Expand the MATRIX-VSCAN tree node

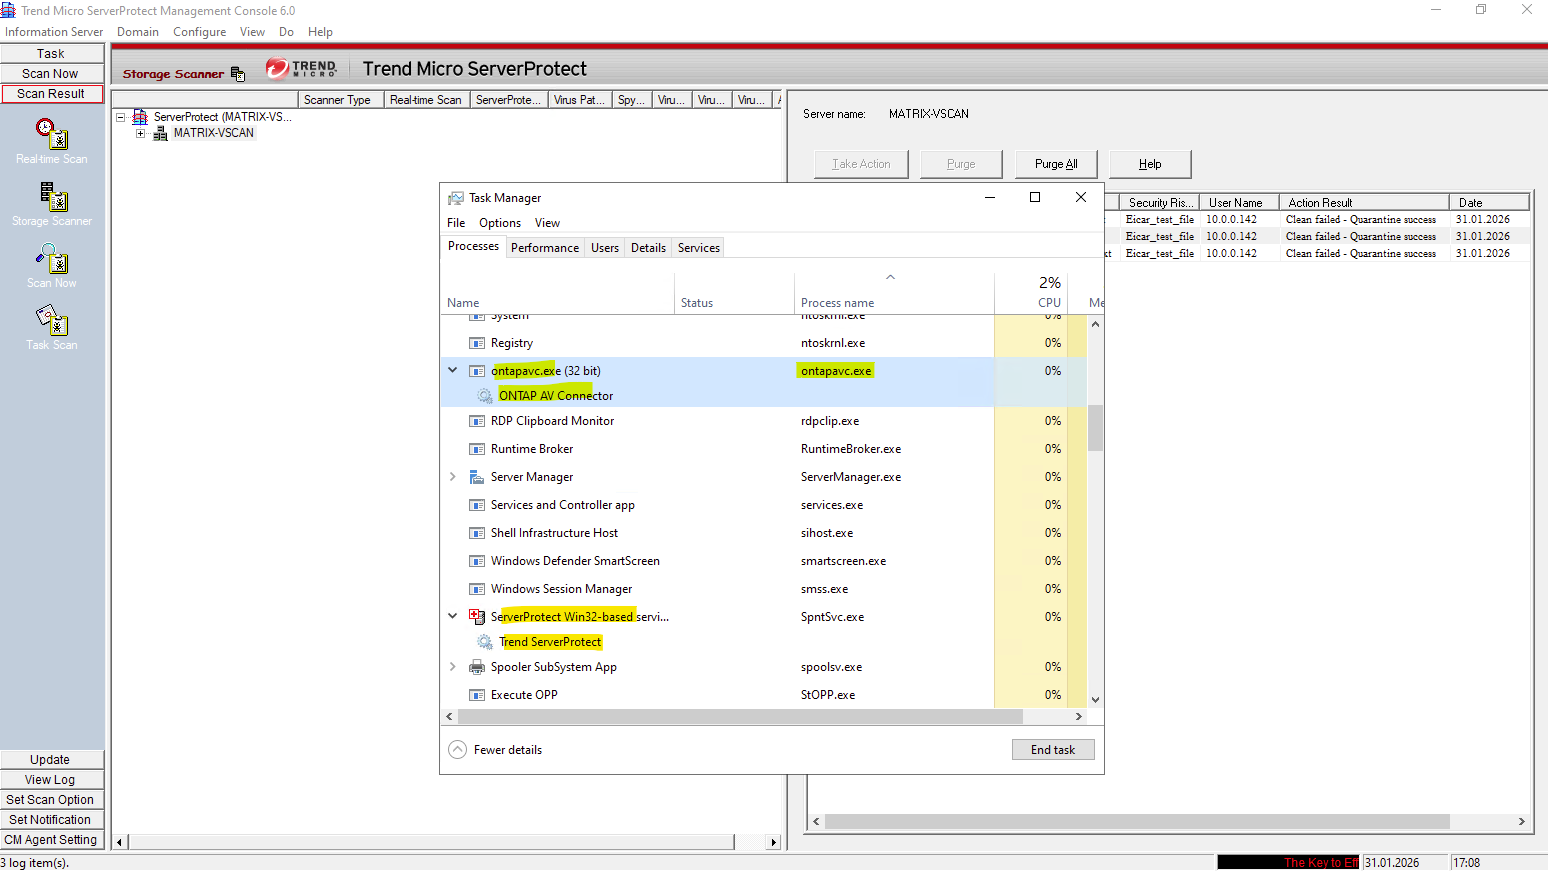click(x=141, y=133)
